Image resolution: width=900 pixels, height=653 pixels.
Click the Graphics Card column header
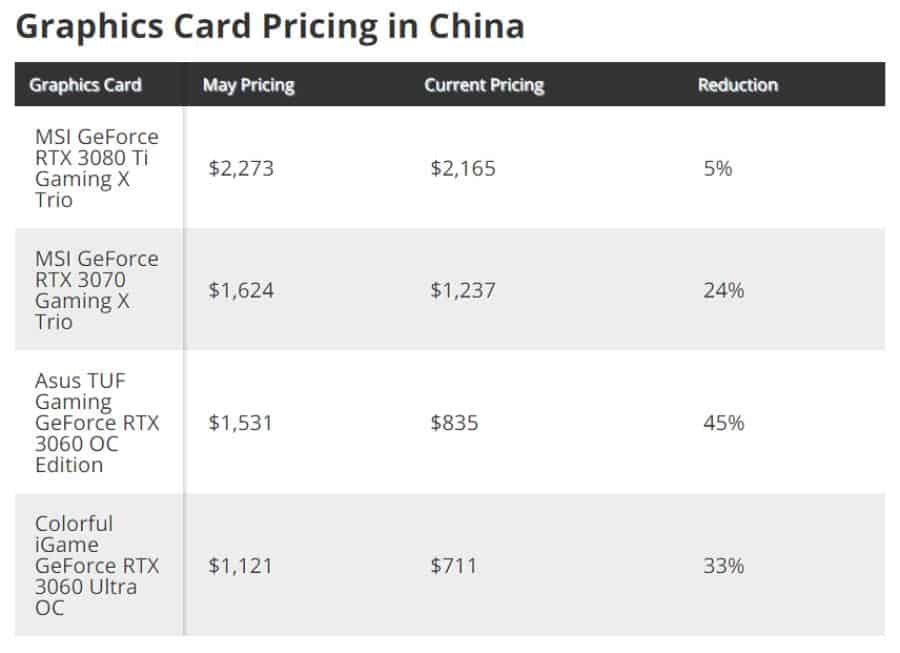point(85,85)
